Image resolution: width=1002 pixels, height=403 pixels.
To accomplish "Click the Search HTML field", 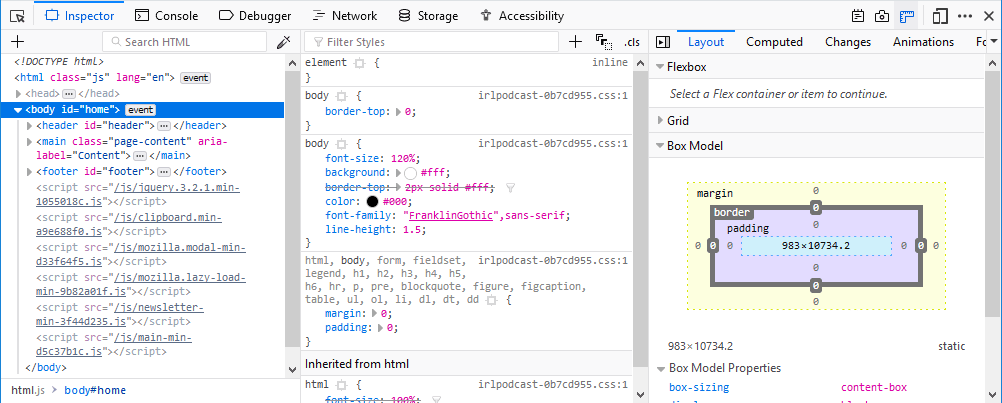I will point(185,42).
